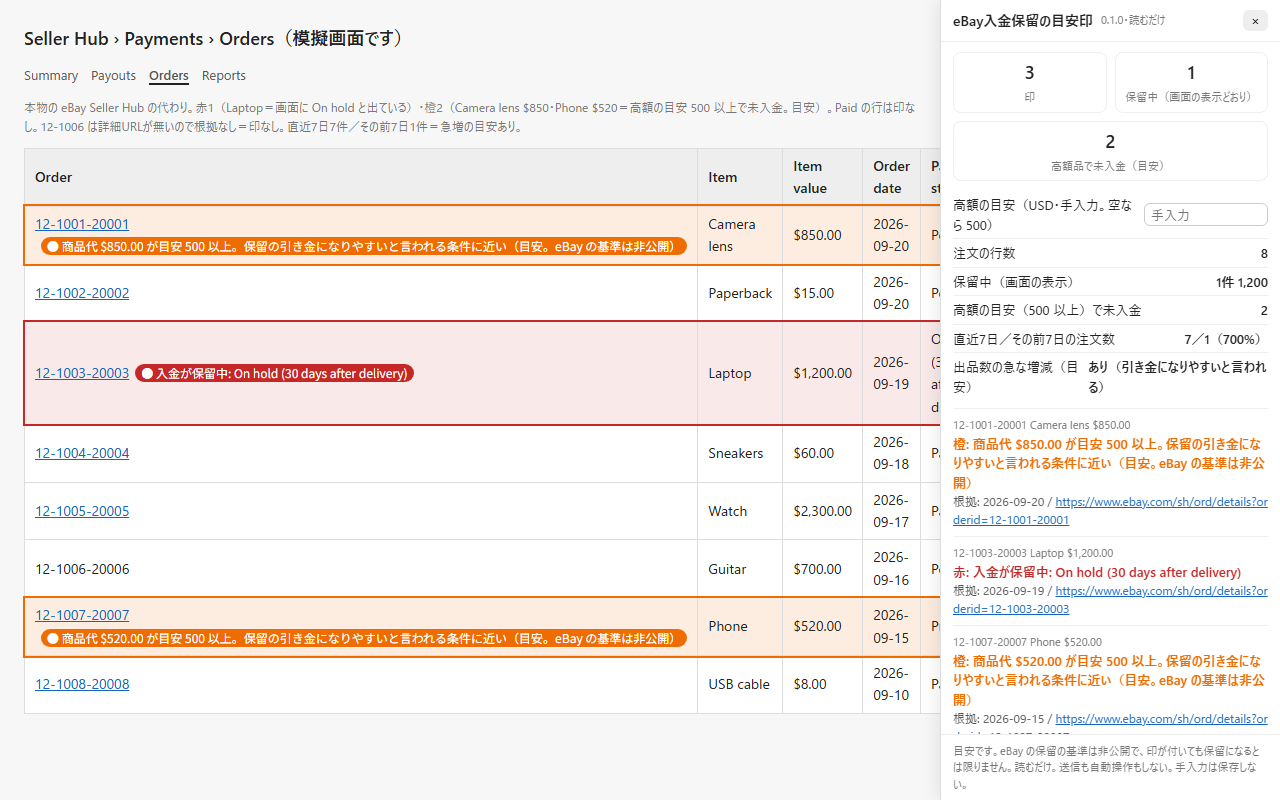
Task: Click the '保留中（画面の表示）' stat row
Action: pyautogui.click(x=1110, y=282)
